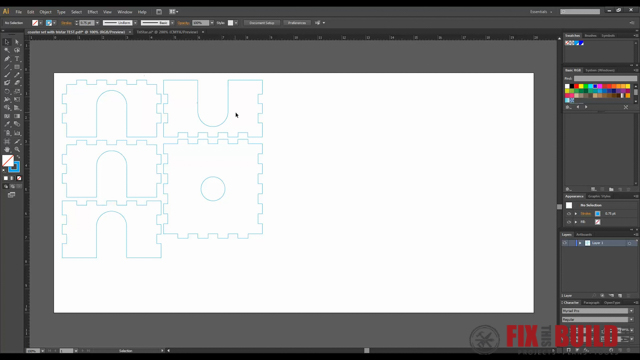The height and width of the screenshot is (360, 640).
Task: Choose the Hand tool
Action: click(7, 149)
